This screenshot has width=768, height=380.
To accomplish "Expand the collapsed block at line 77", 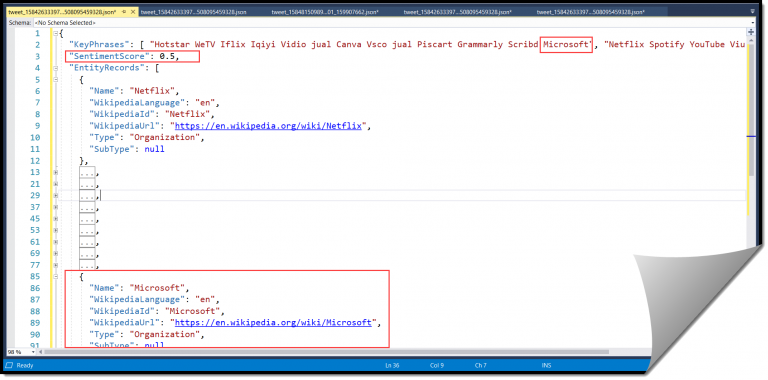I will [x=55, y=265].
